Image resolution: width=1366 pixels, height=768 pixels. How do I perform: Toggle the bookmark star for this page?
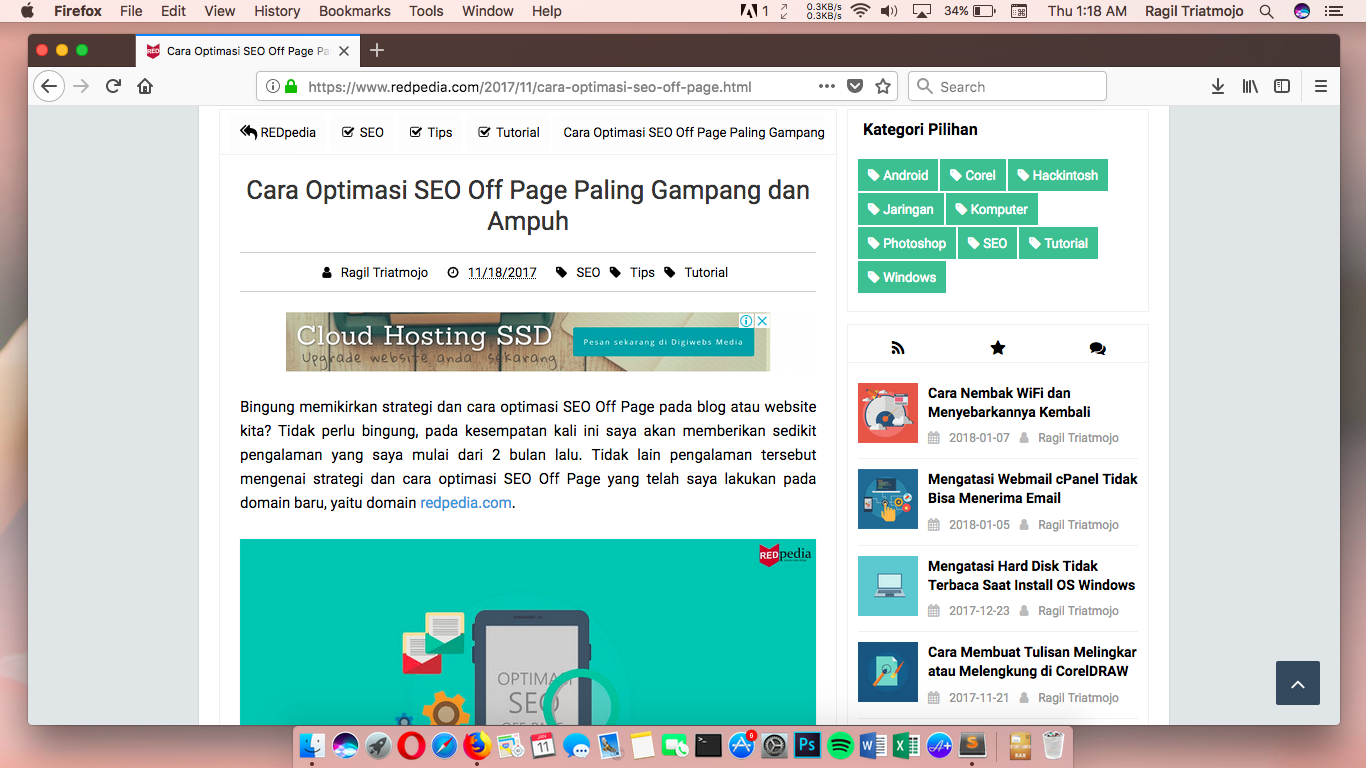pos(883,86)
